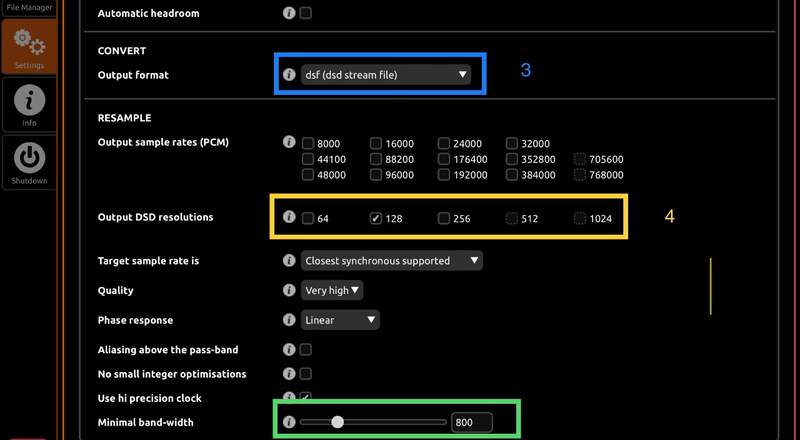Viewport: 800px width, 440px height.
Task: Check the 44100 PCM sample rate
Action: (308, 159)
